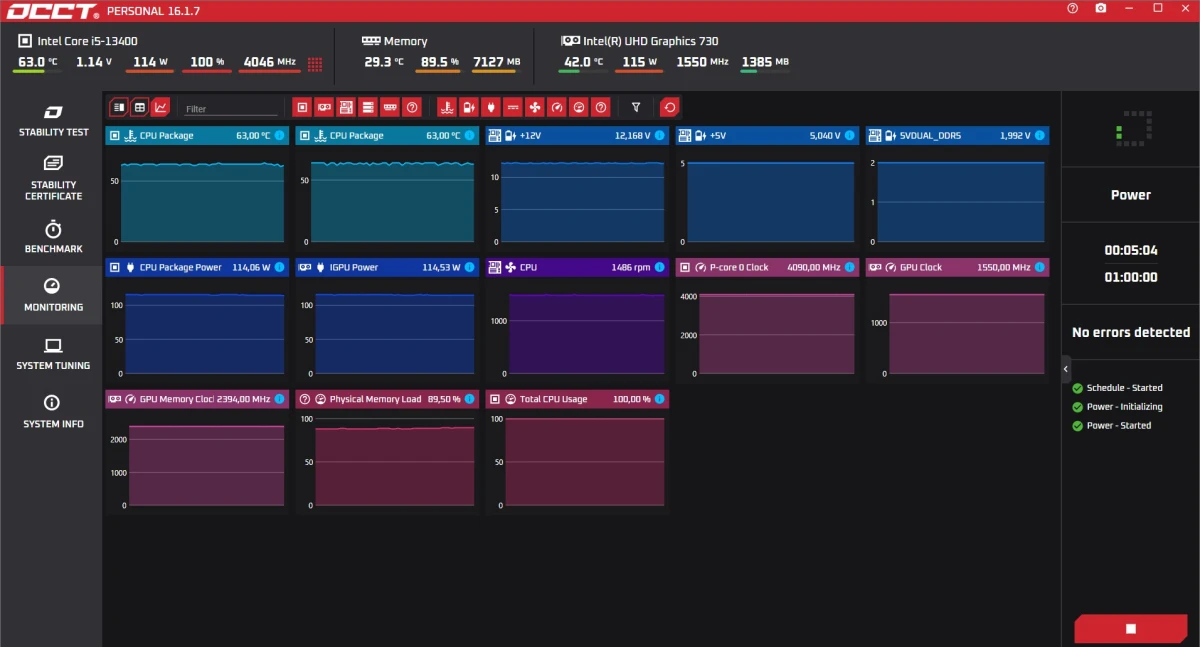Image resolution: width=1200 pixels, height=647 pixels.
Task: Toggle the CPU hardware filter icon
Action: (302, 107)
